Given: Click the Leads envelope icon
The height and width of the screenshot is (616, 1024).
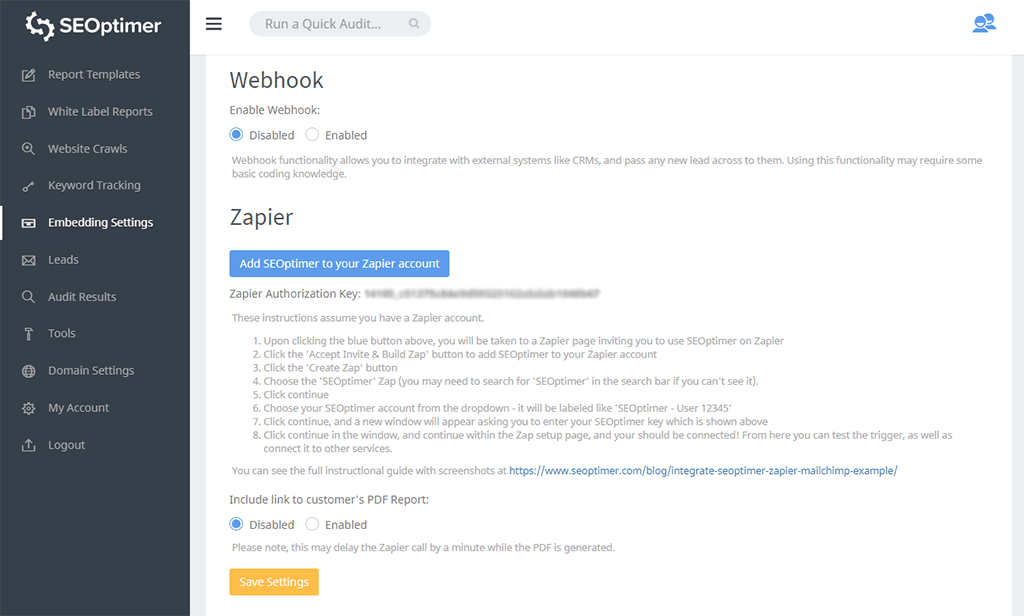Looking at the screenshot, I should [x=28, y=260].
